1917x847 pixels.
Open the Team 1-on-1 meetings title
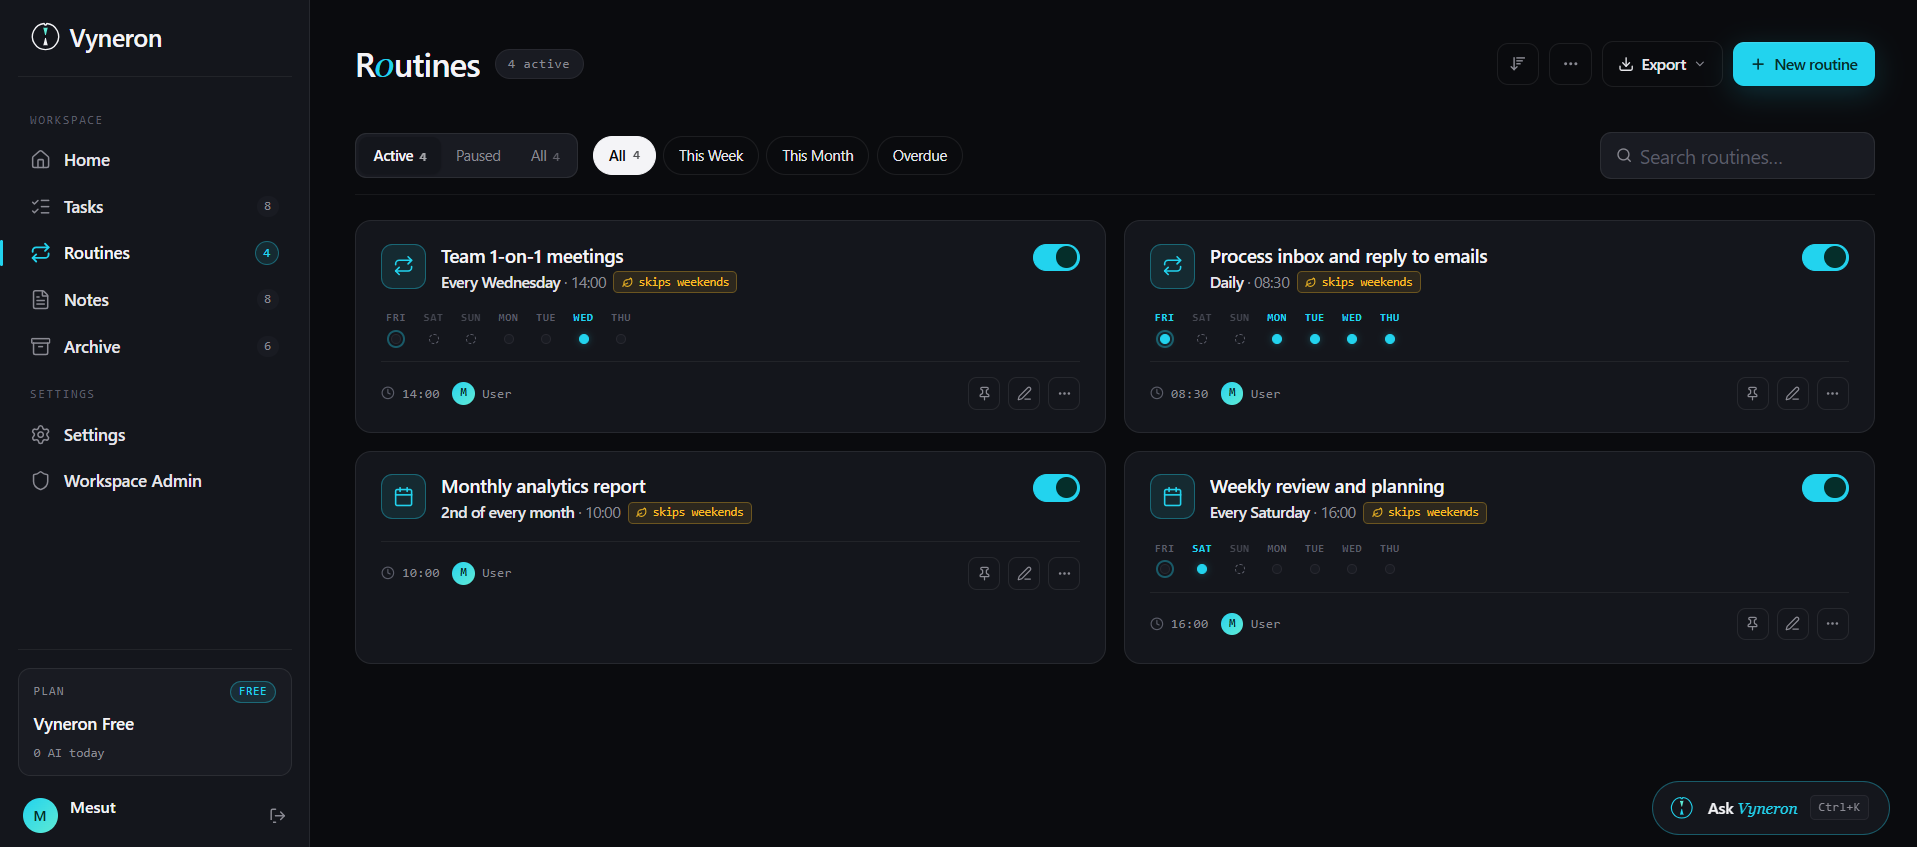(x=532, y=257)
